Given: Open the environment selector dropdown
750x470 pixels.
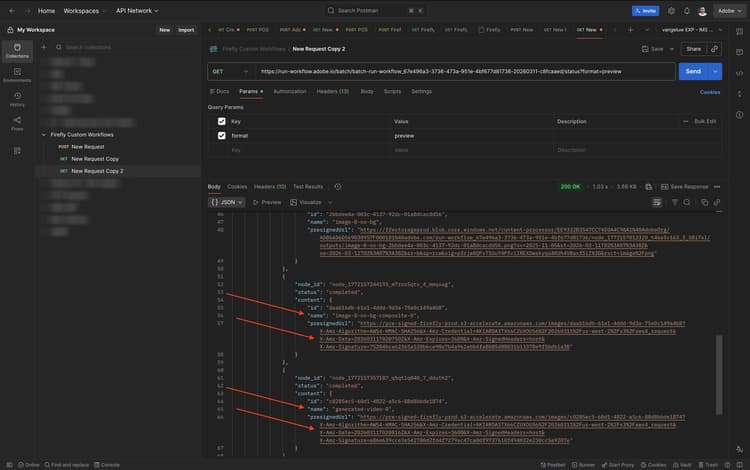Looking at the screenshot, I should tap(692, 30).
